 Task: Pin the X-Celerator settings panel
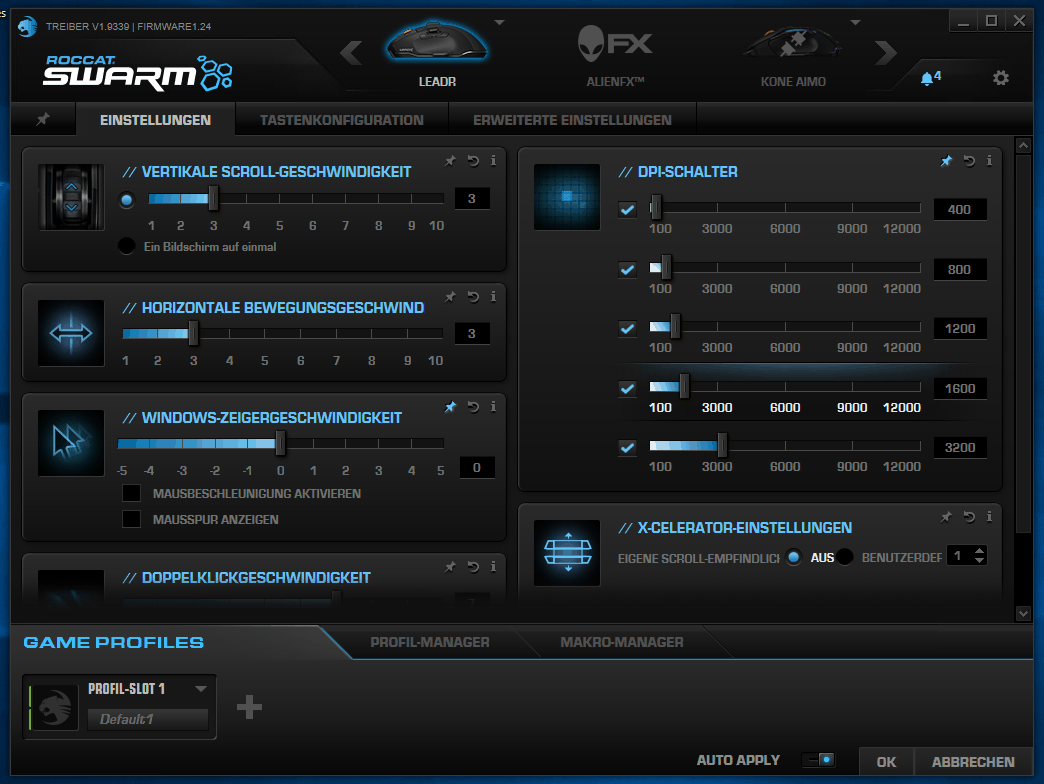pos(946,516)
